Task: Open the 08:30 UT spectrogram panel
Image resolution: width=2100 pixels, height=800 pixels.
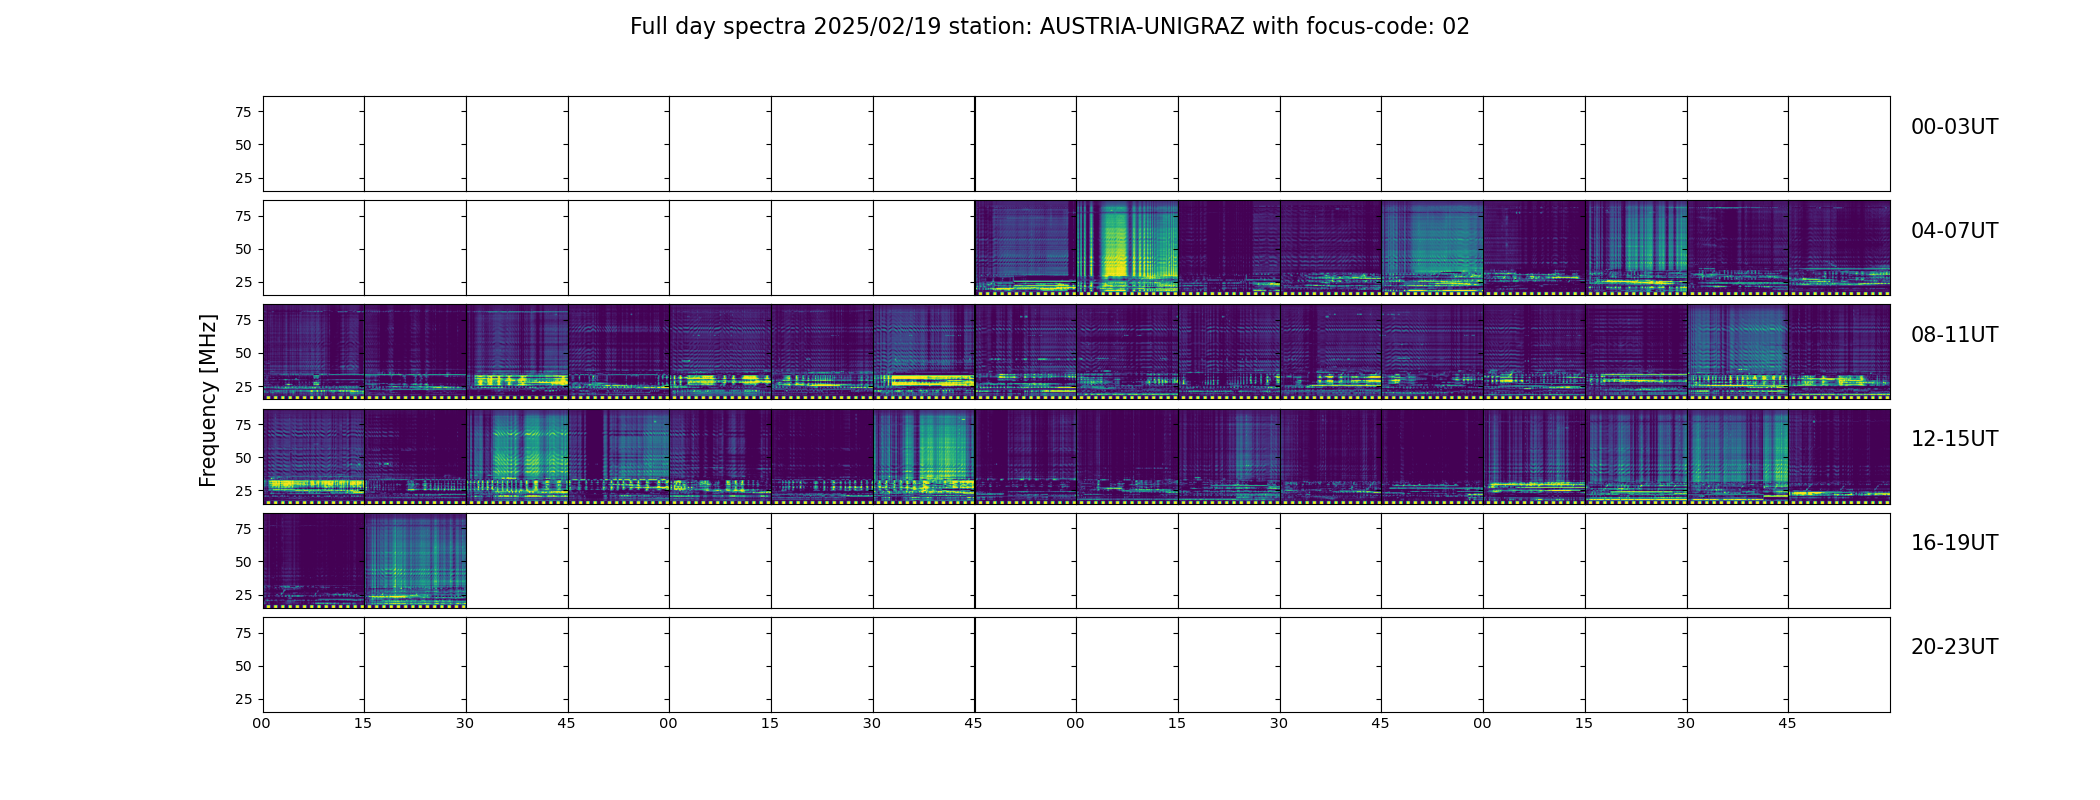Action: click(517, 352)
